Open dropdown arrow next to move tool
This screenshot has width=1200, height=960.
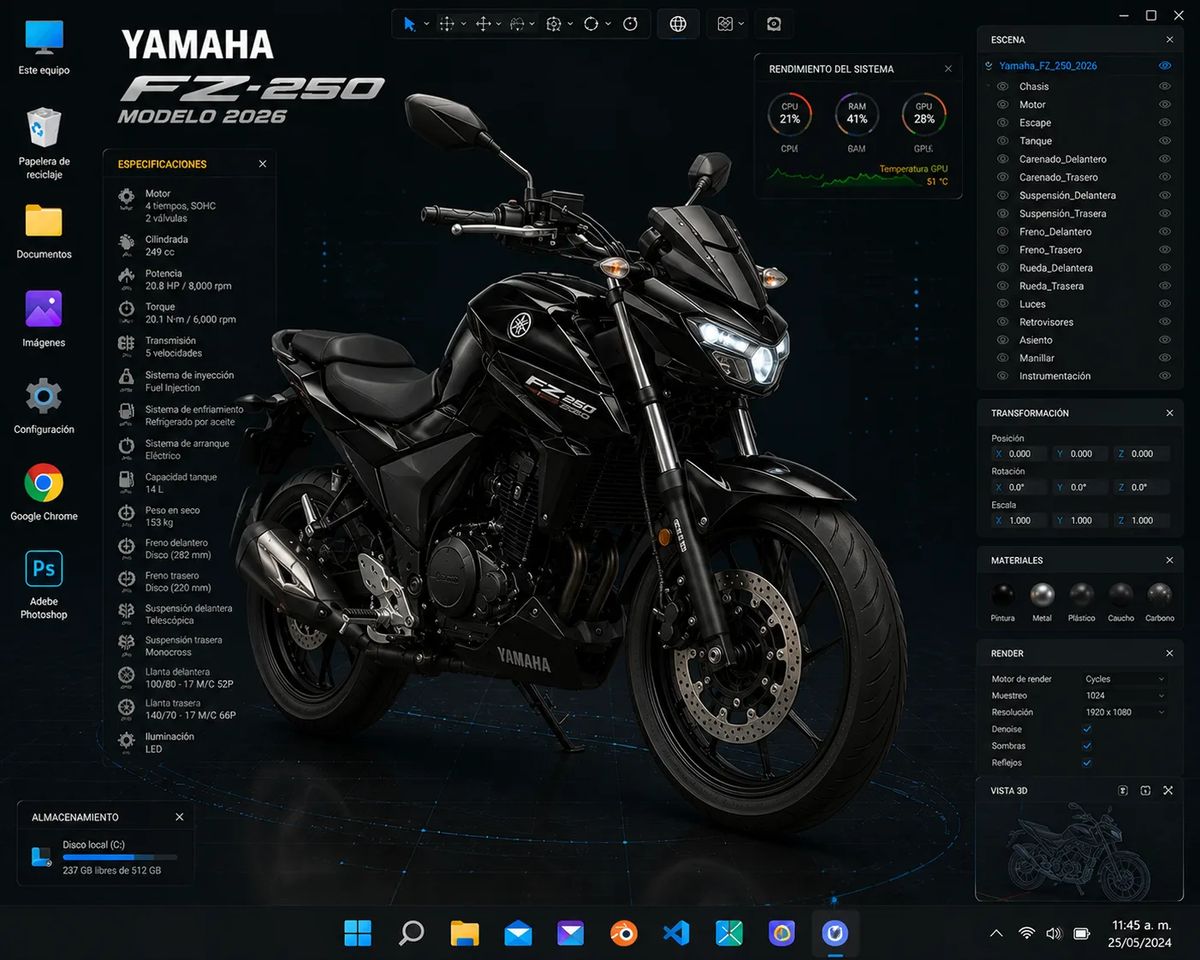point(500,24)
